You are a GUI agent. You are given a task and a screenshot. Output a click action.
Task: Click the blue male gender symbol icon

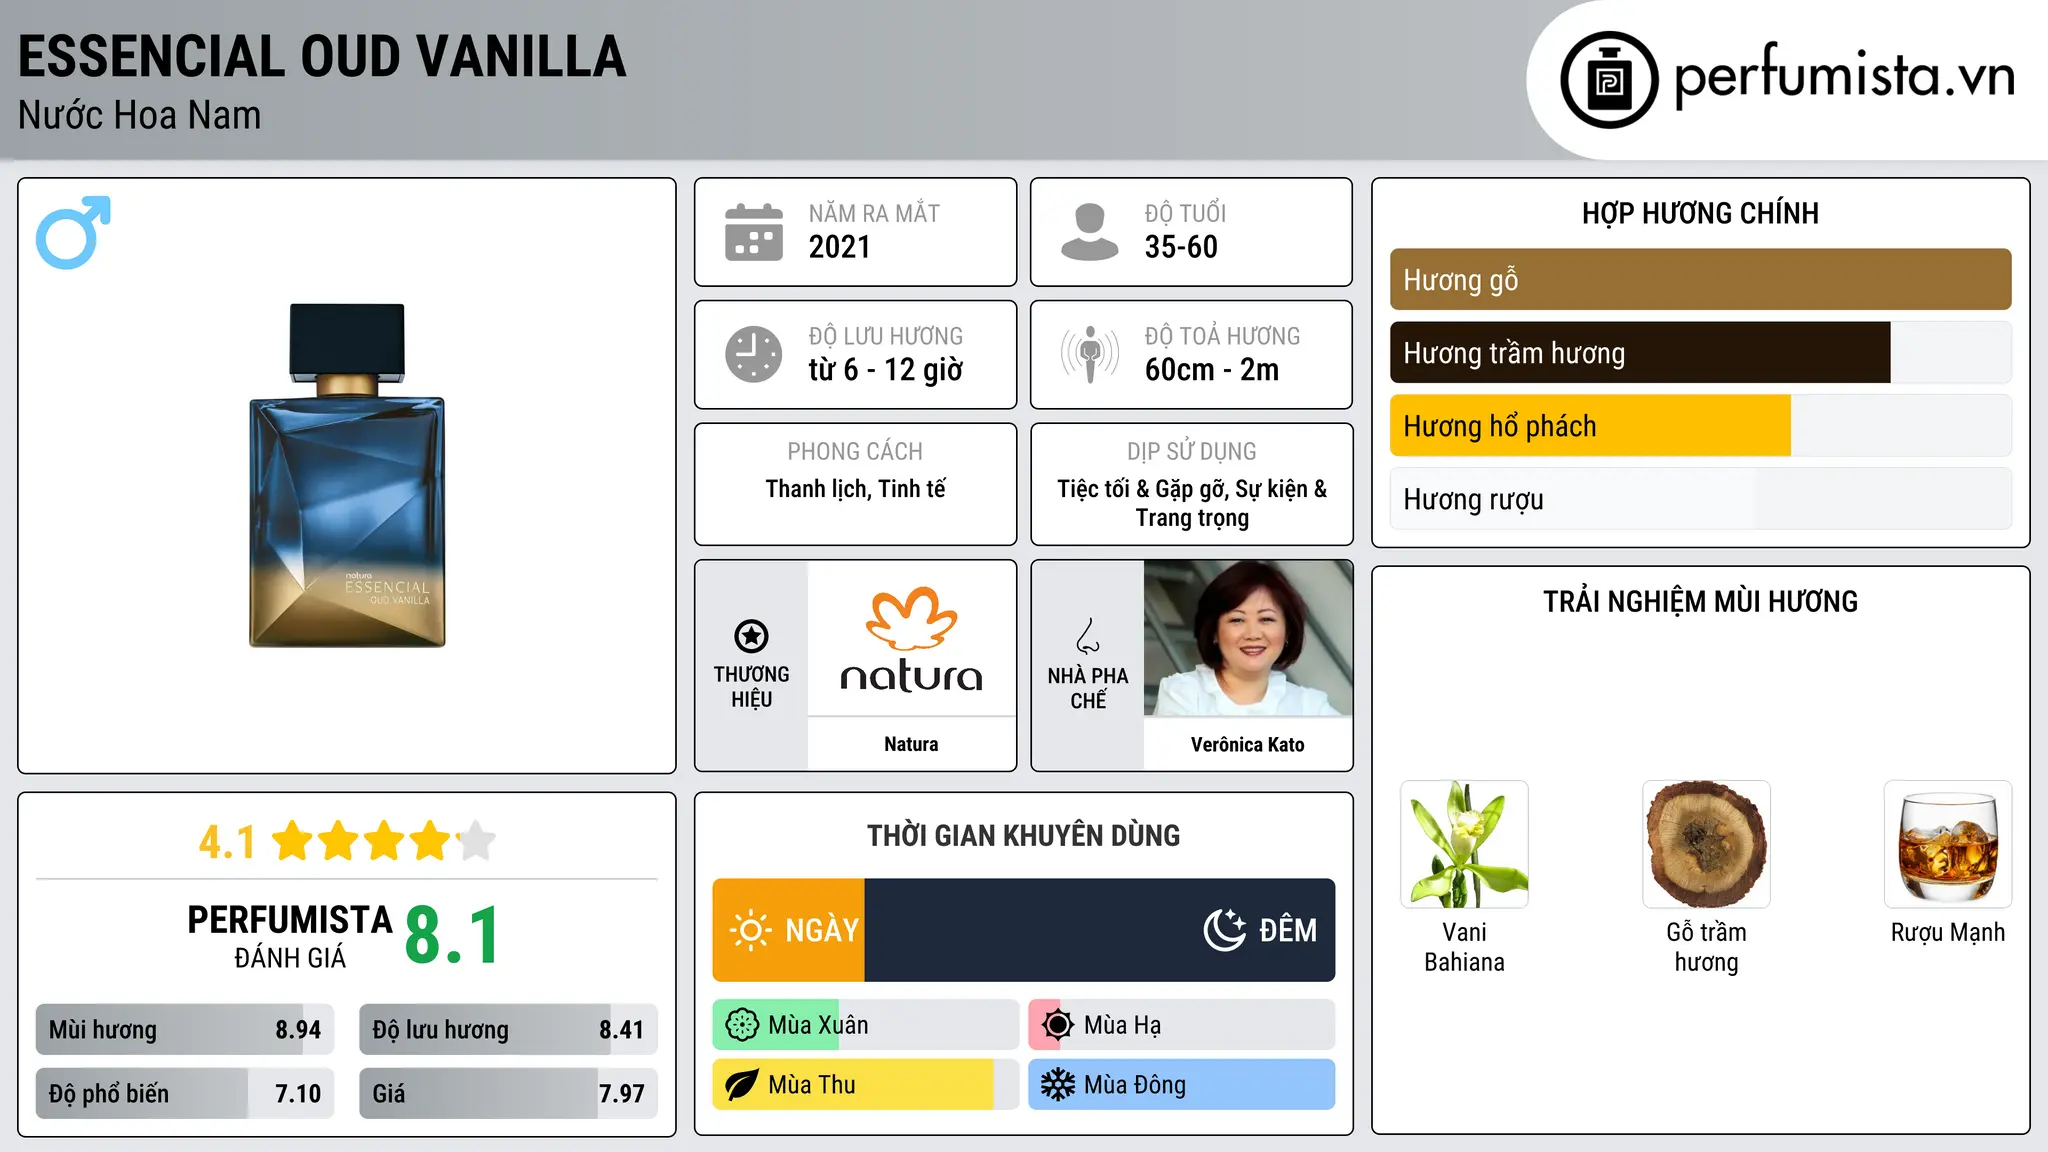[x=73, y=232]
